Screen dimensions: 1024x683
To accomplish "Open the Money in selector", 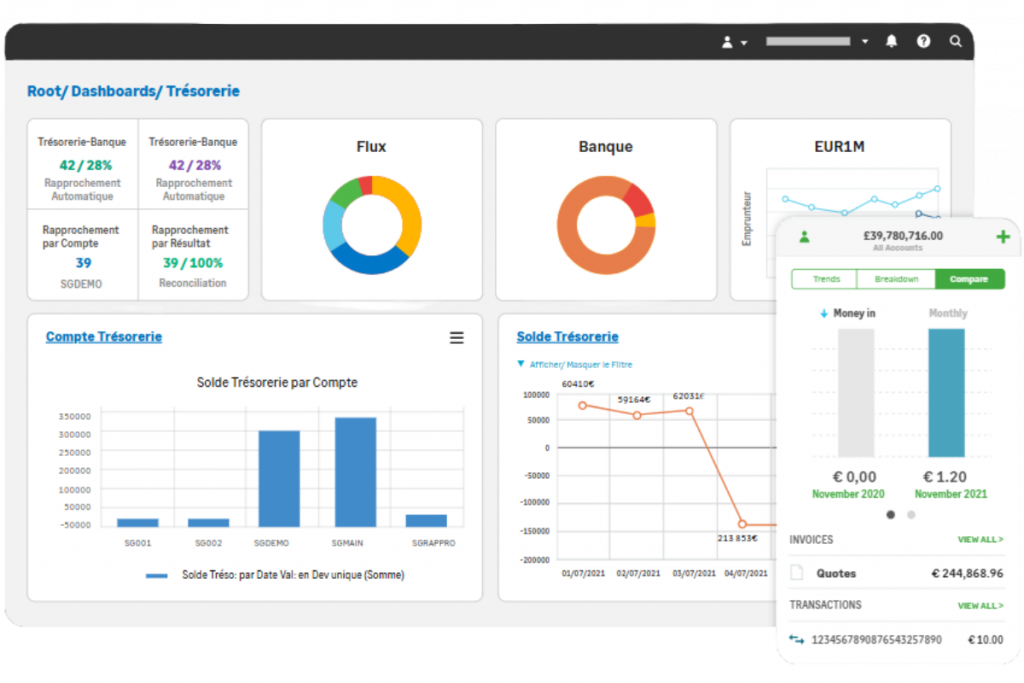I will click(847, 313).
